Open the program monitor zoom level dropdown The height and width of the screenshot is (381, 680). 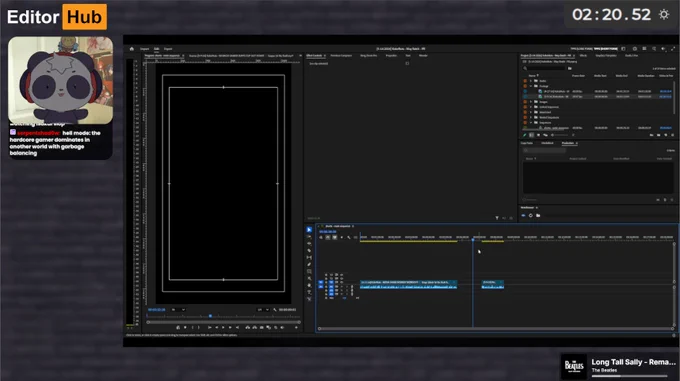[x=178, y=310]
